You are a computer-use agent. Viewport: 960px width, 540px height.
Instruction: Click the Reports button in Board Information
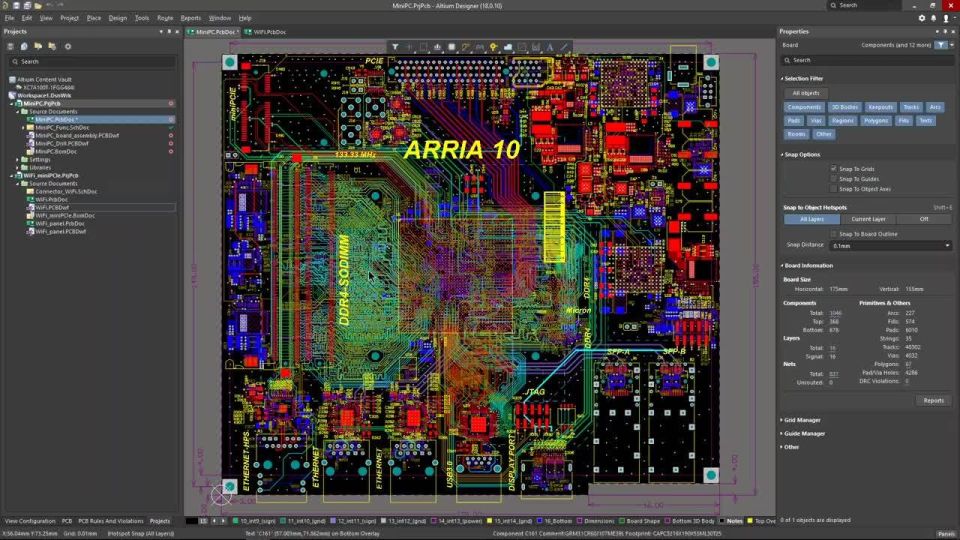click(934, 400)
